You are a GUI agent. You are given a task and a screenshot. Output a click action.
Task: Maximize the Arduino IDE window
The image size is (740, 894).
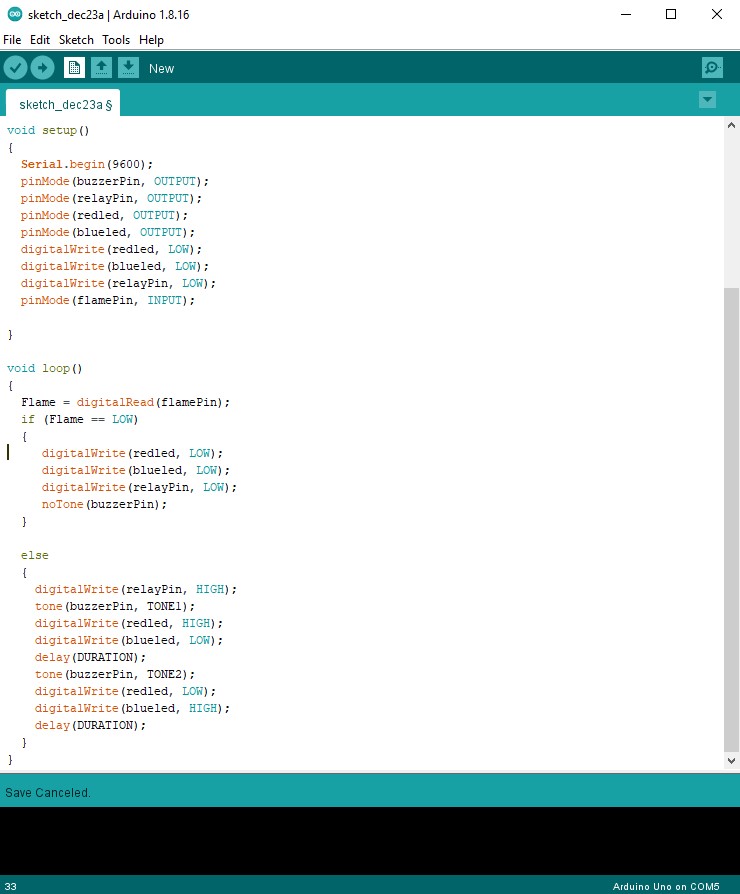coord(671,14)
